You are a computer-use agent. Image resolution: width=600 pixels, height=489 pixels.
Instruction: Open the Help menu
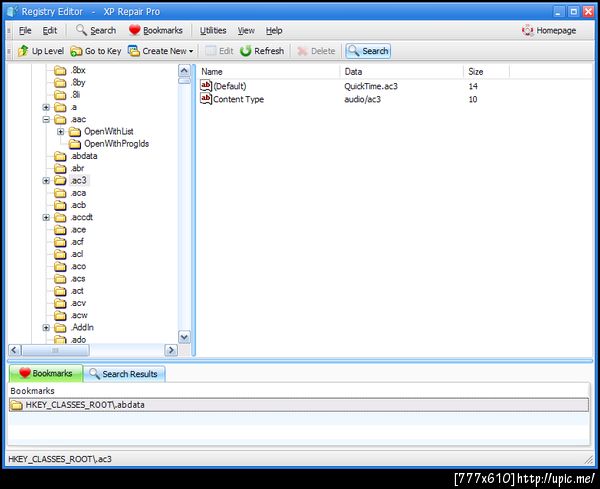(274, 30)
